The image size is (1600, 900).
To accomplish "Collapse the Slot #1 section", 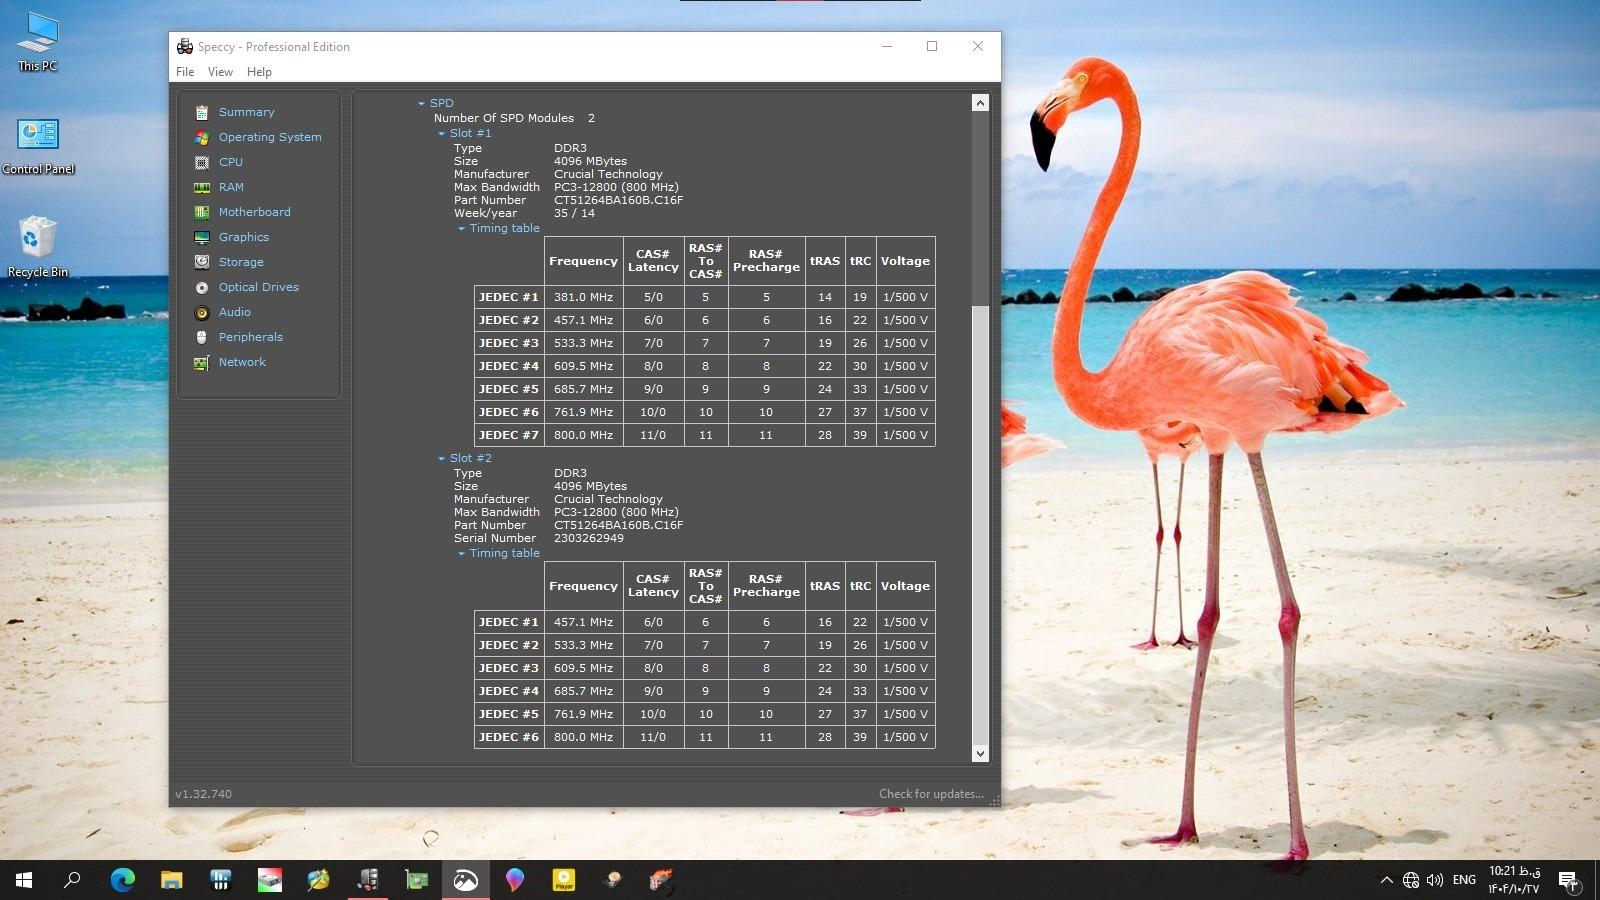I will (442, 134).
